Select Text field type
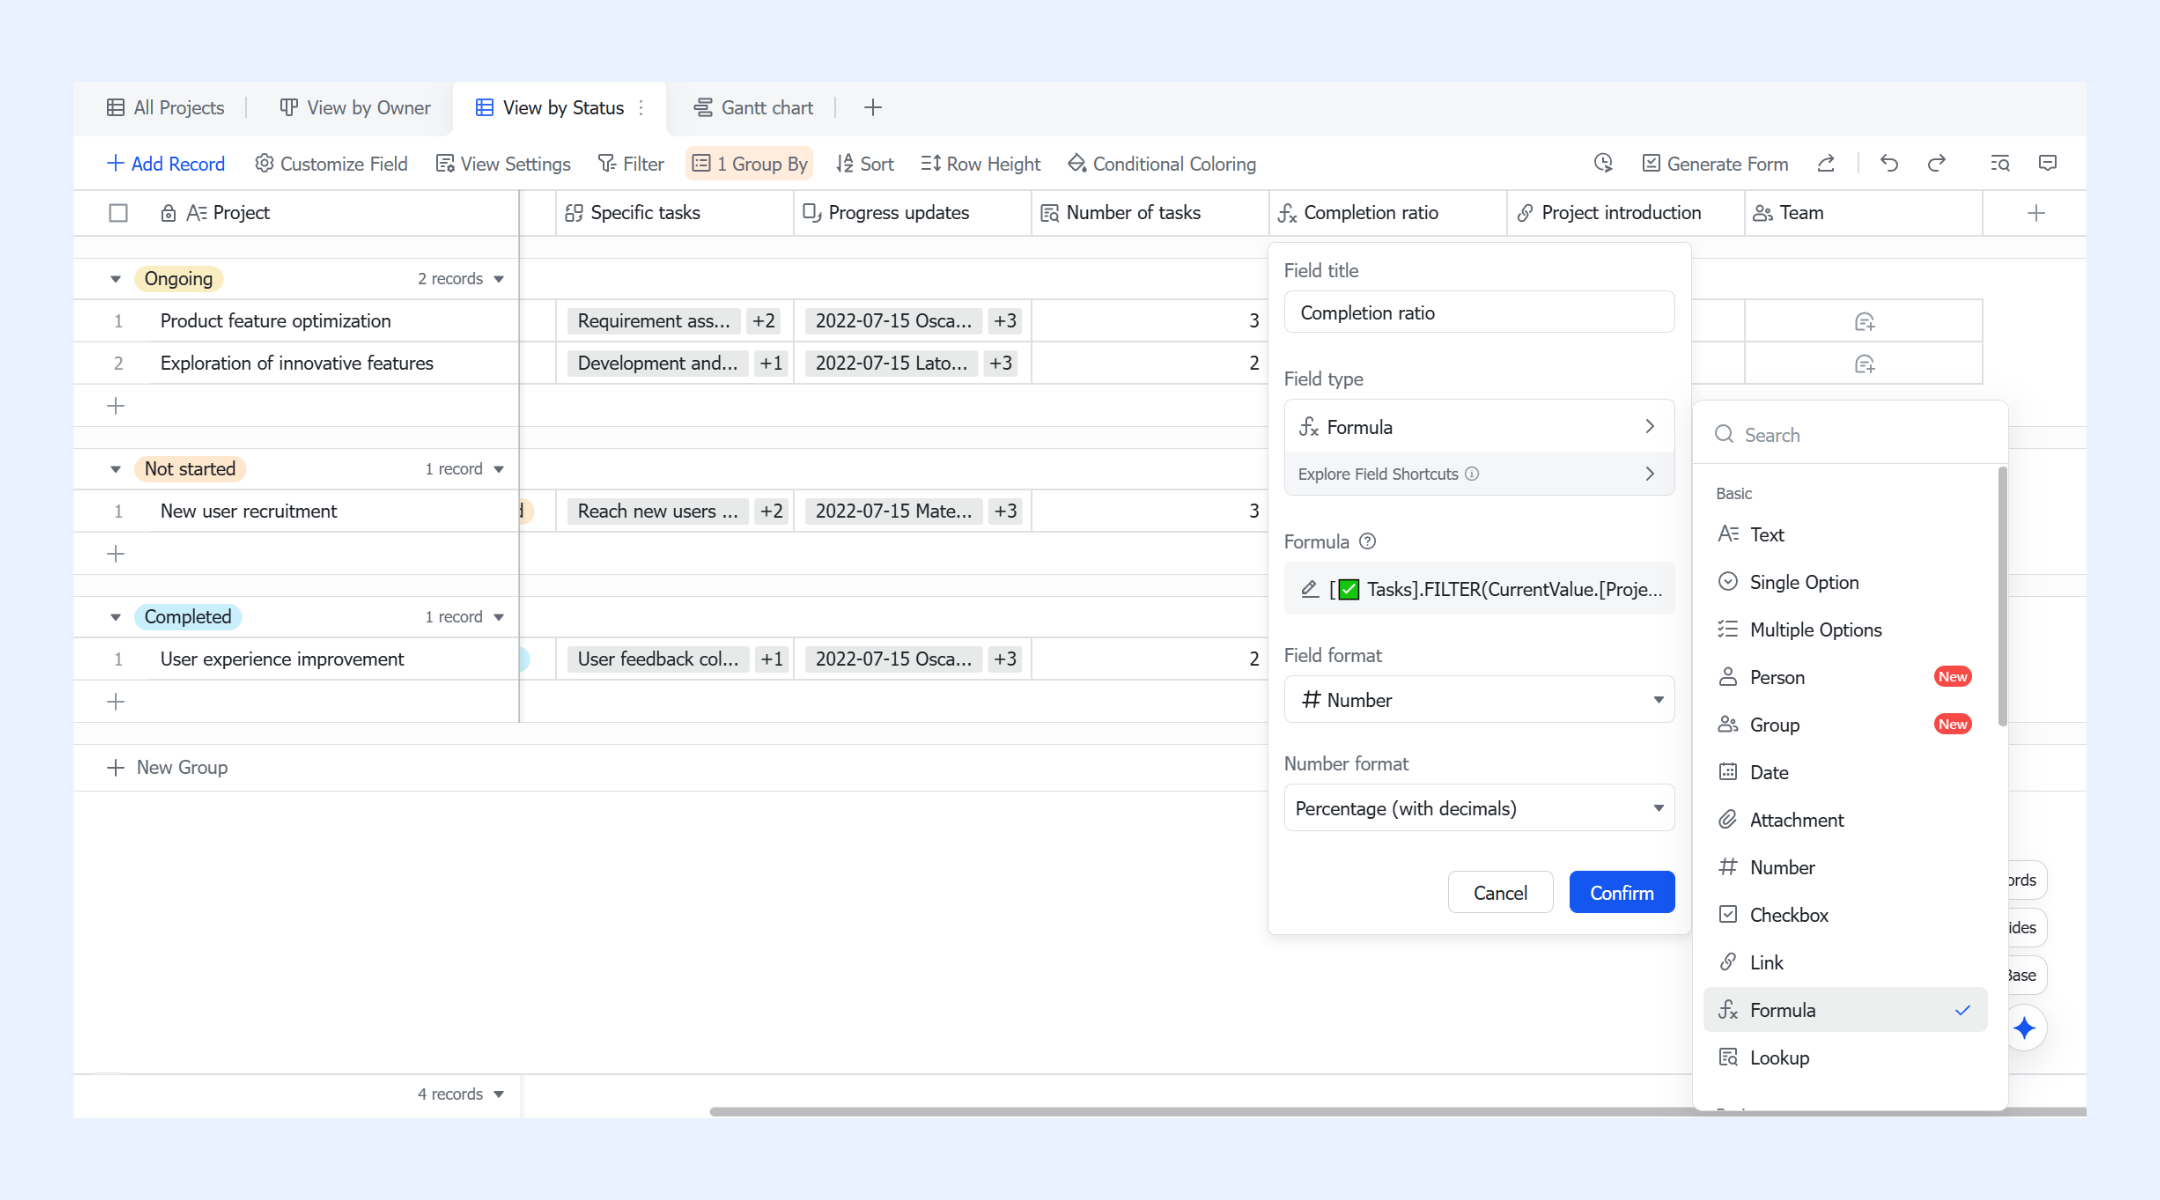The image size is (2160, 1200). 1845,535
